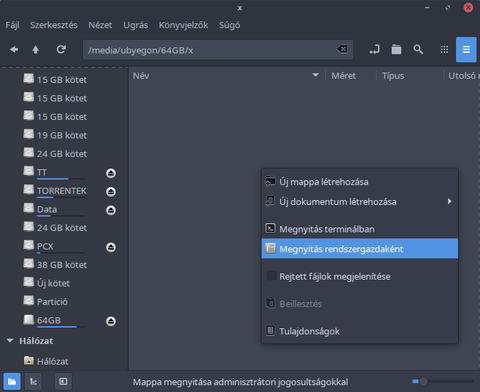Screen dimensions: 480x392
Task: Sort by the Típus column
Action: pos(393,76)
